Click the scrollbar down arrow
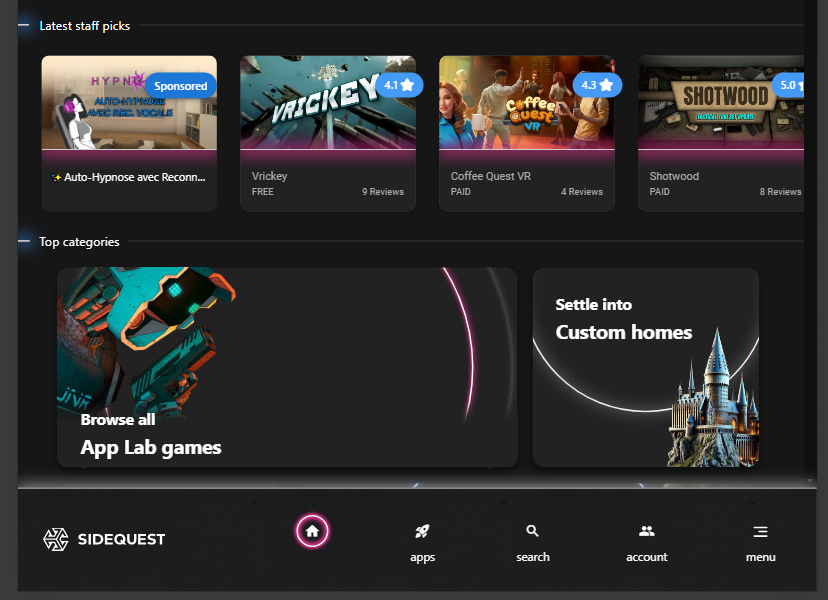The width and height of the screenshot is (828, 600). (810, 480)
